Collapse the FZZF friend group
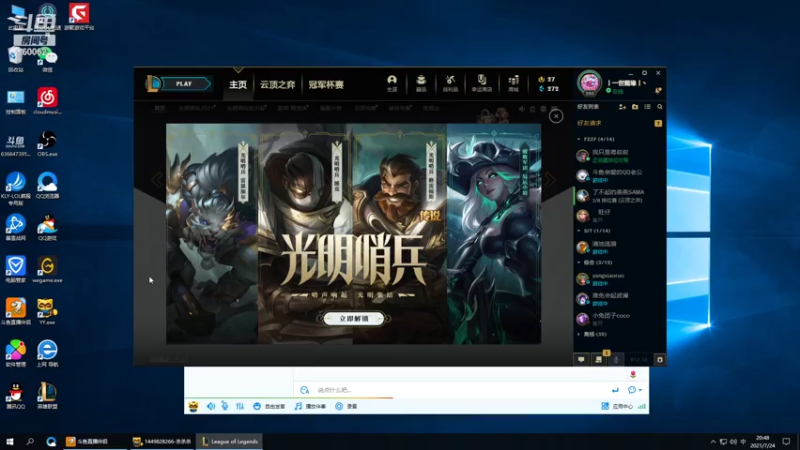 (x=596, y=139)
